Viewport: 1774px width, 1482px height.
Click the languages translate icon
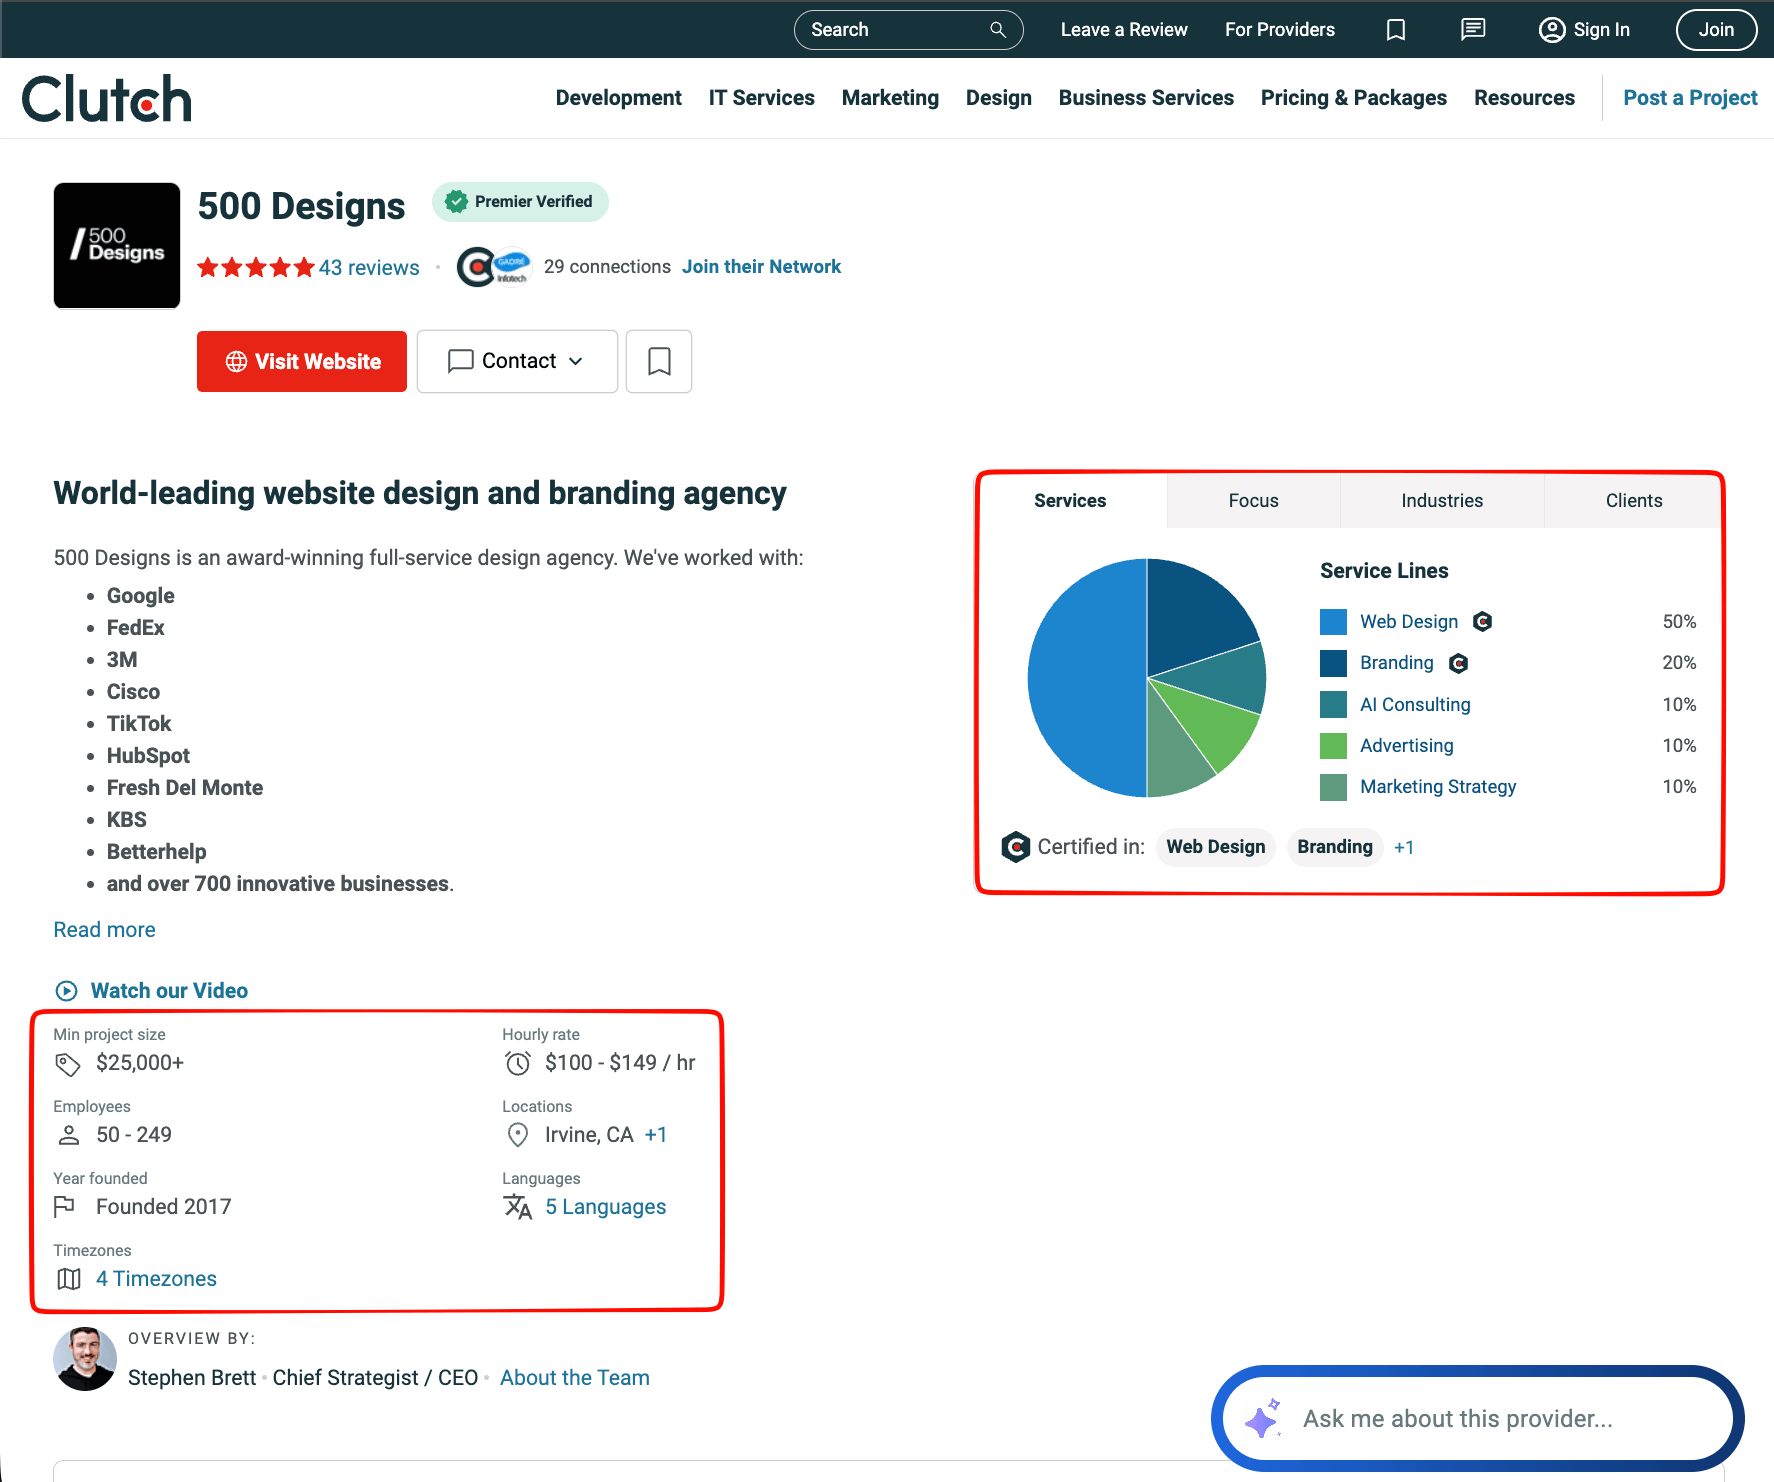pyautogui.click(x=518, y=1207)
